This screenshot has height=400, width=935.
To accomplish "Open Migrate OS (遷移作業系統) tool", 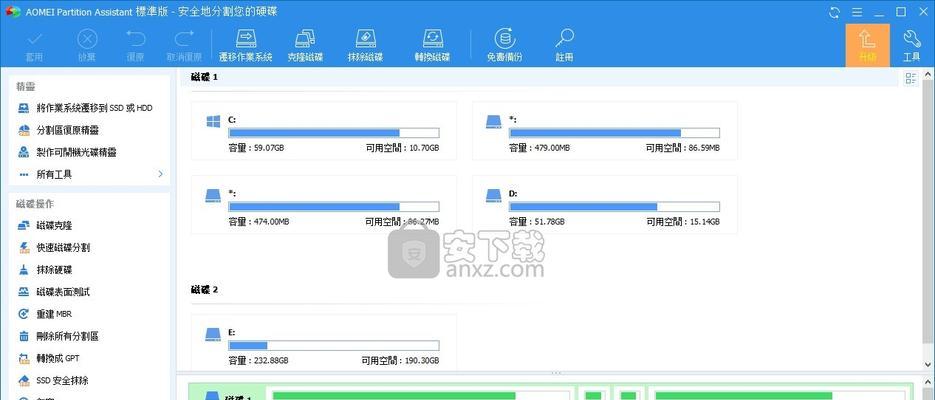I will [x=246, y=46].
